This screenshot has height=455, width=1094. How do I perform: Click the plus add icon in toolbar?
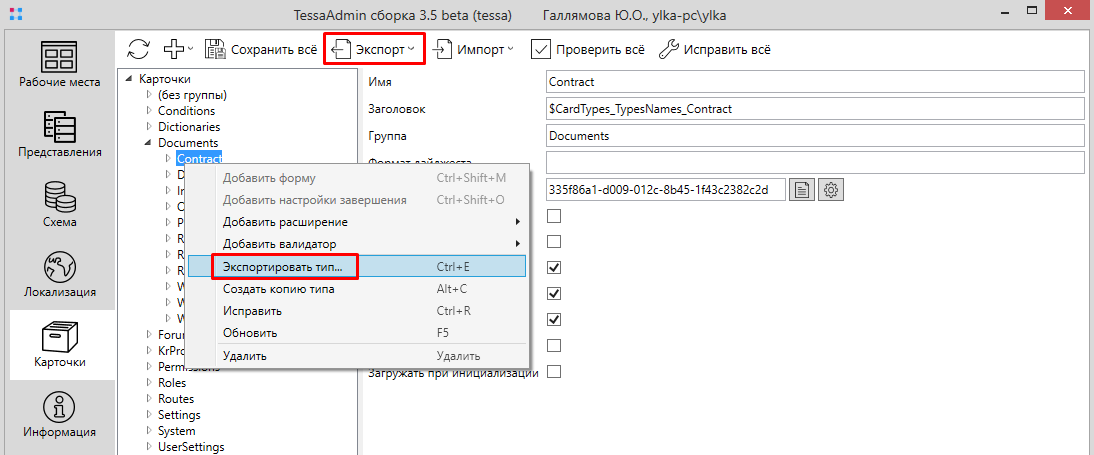click(x=174, y=48)
